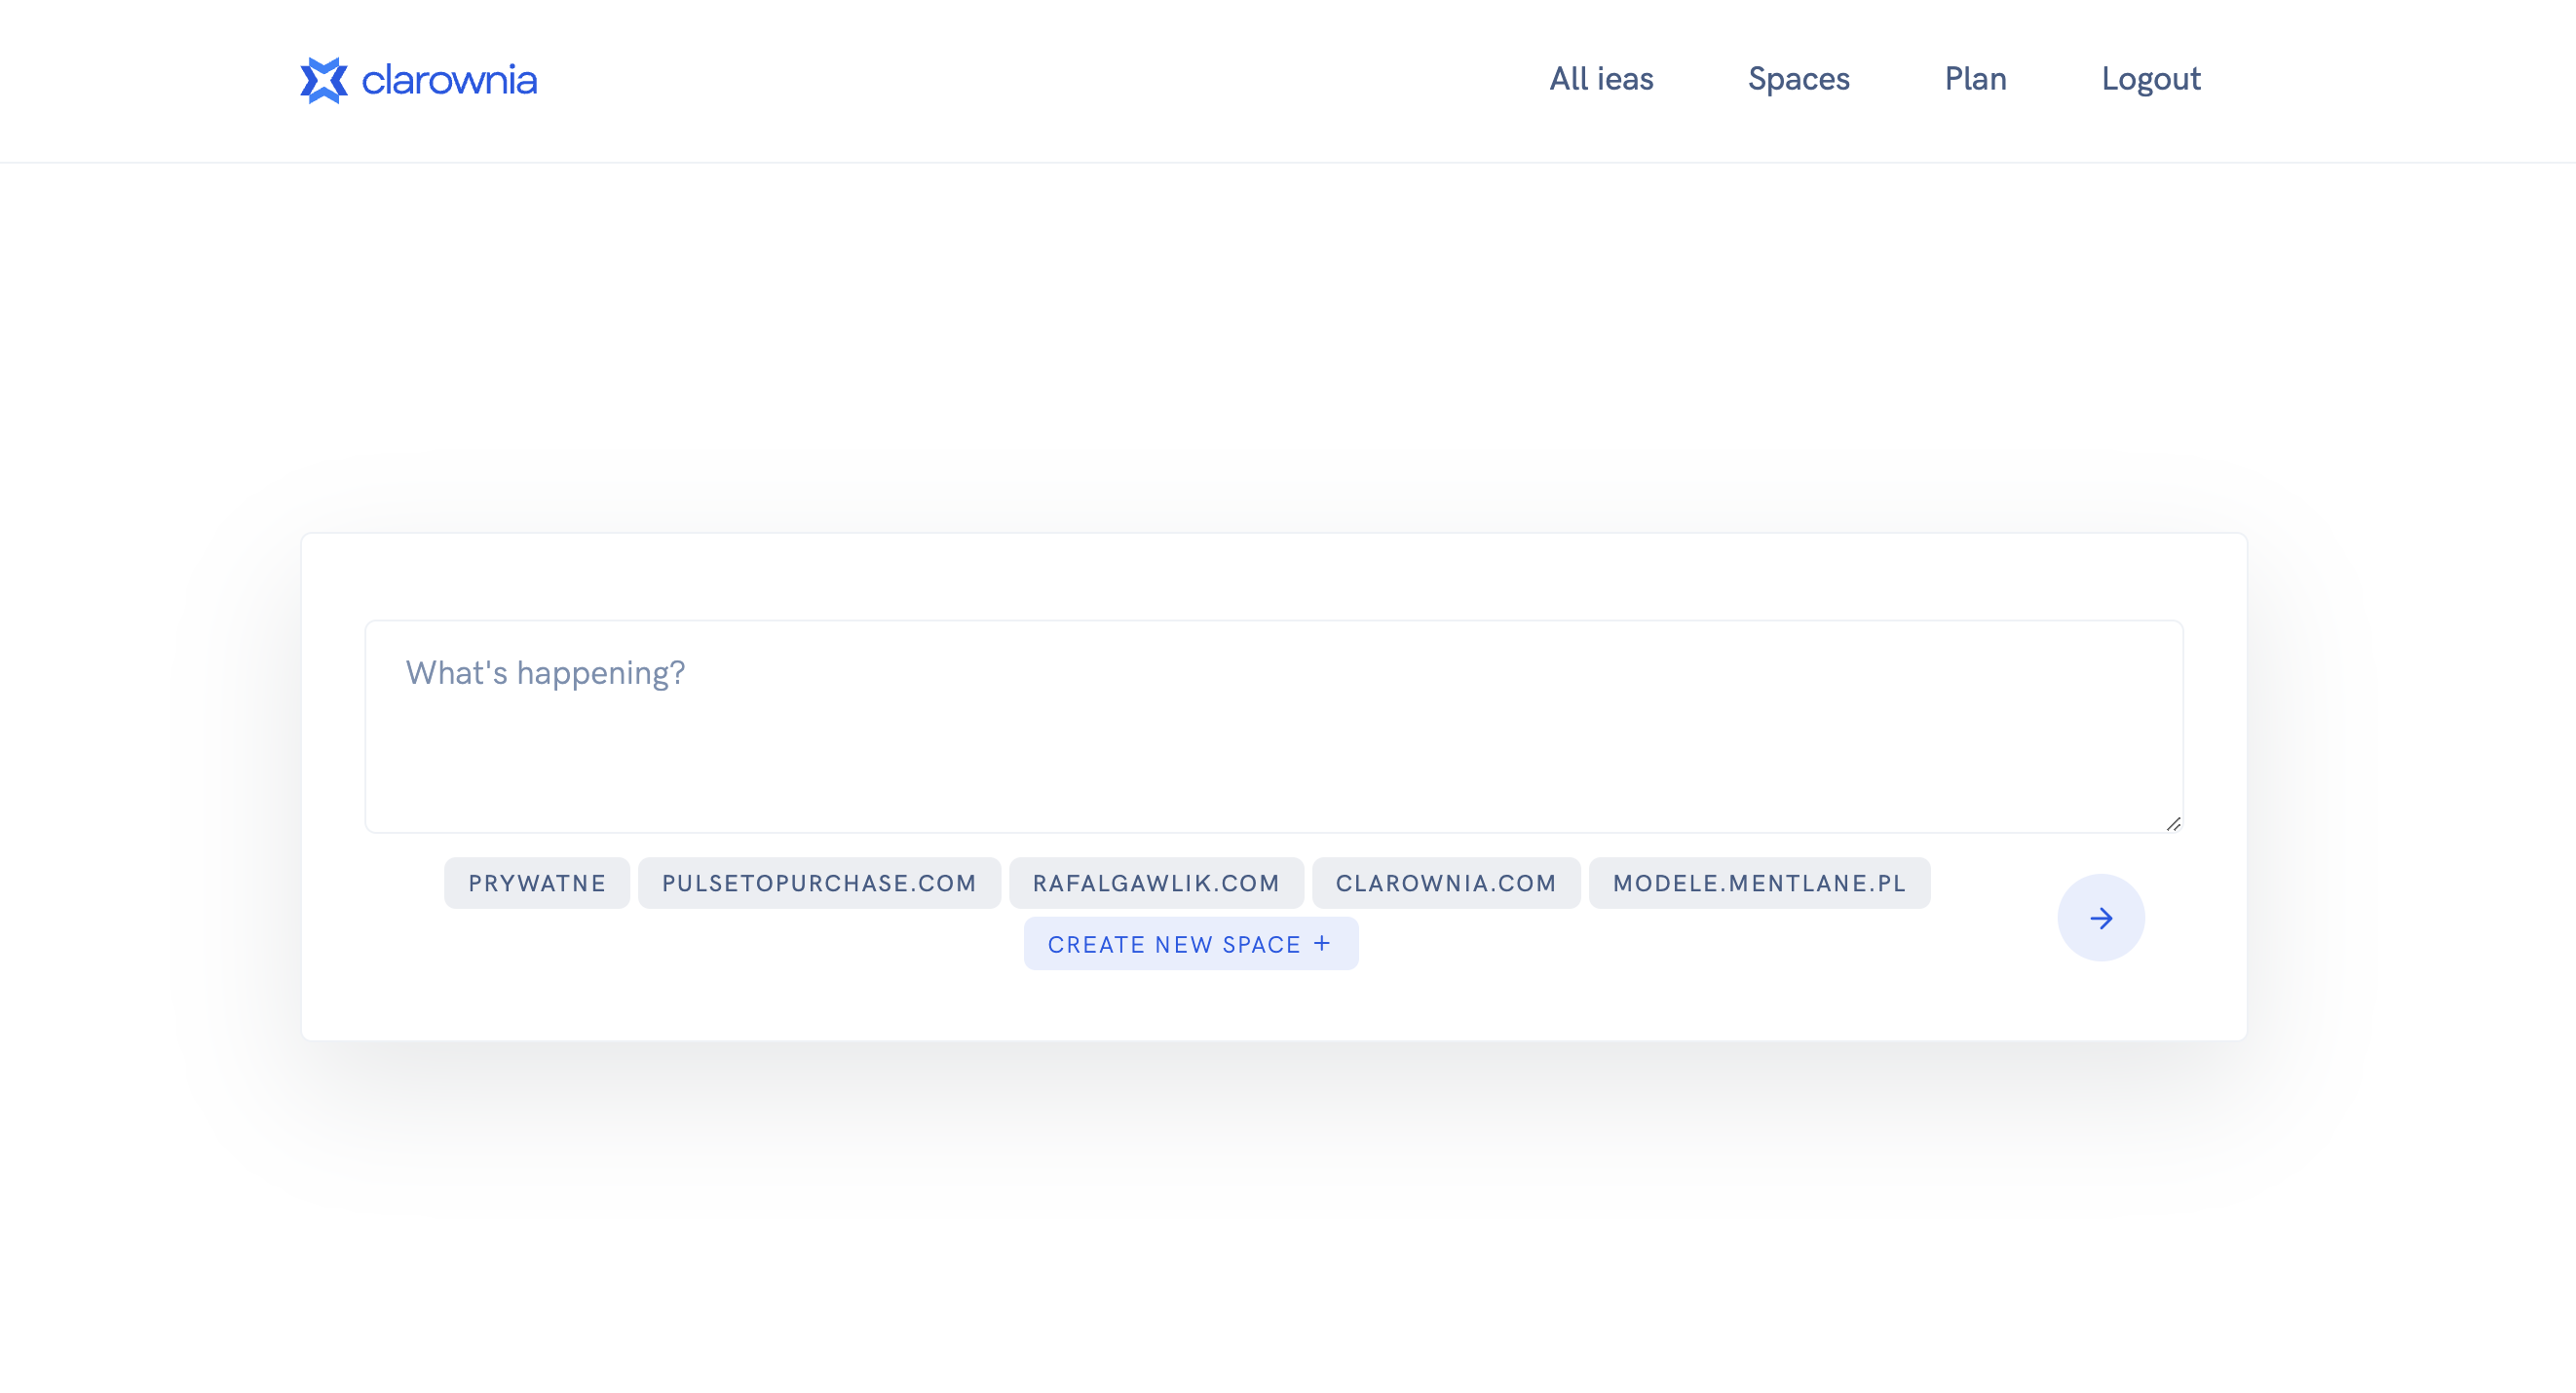Open the Plan page

(x=1975, y=79)
